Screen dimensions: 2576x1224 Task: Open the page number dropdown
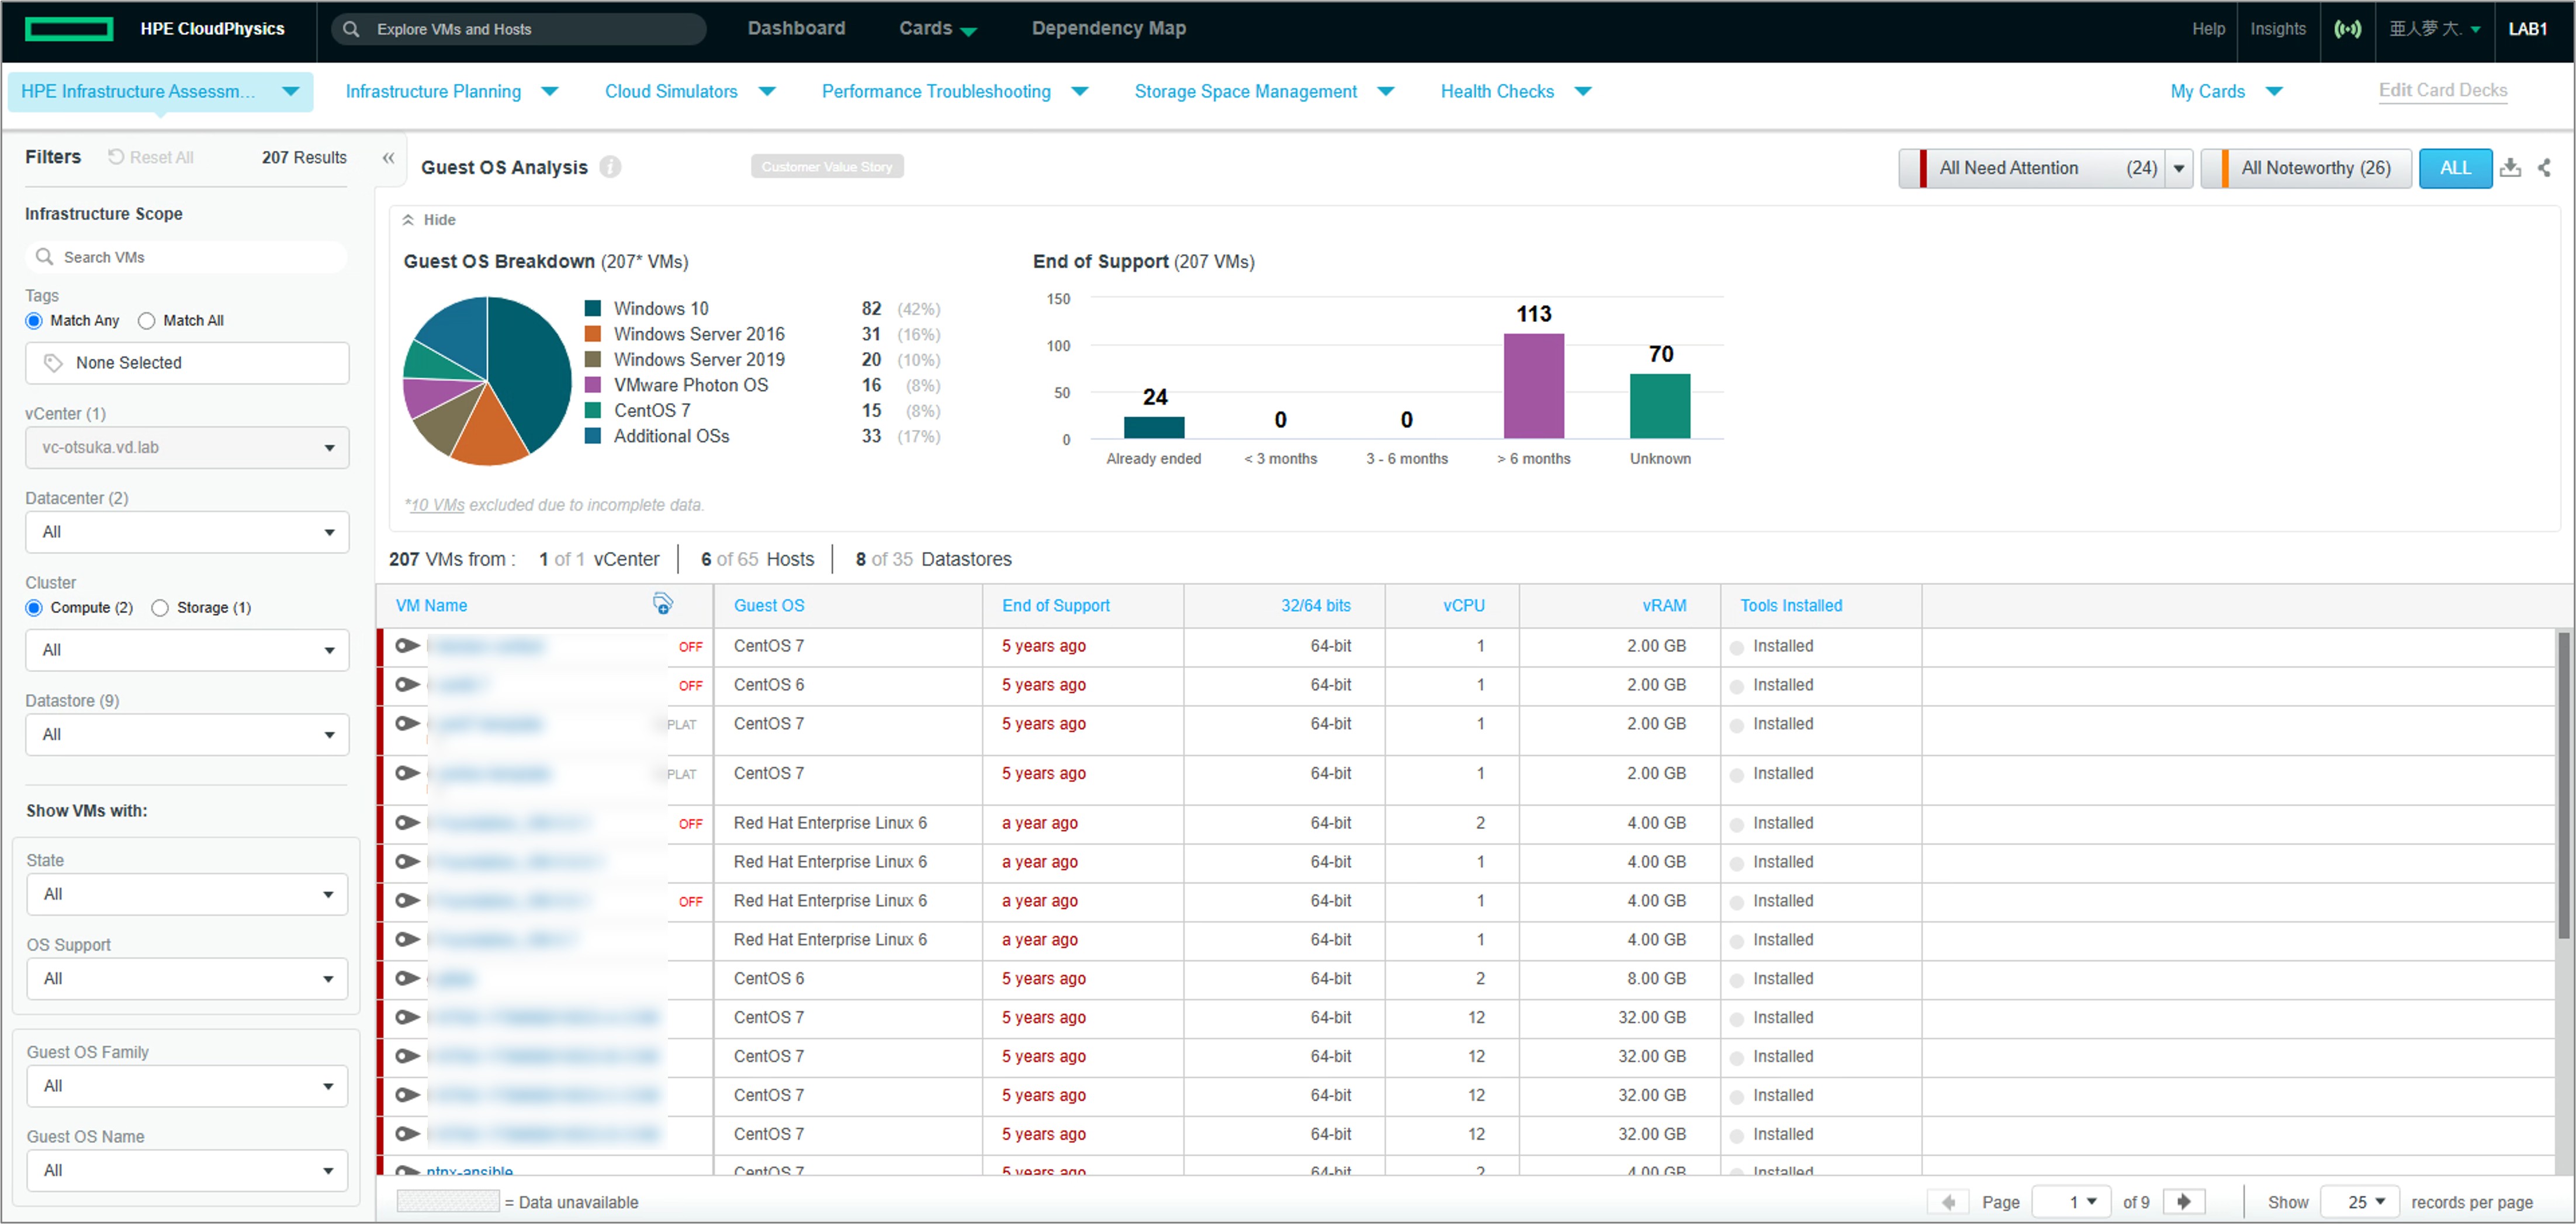tap(2071, 1202)
